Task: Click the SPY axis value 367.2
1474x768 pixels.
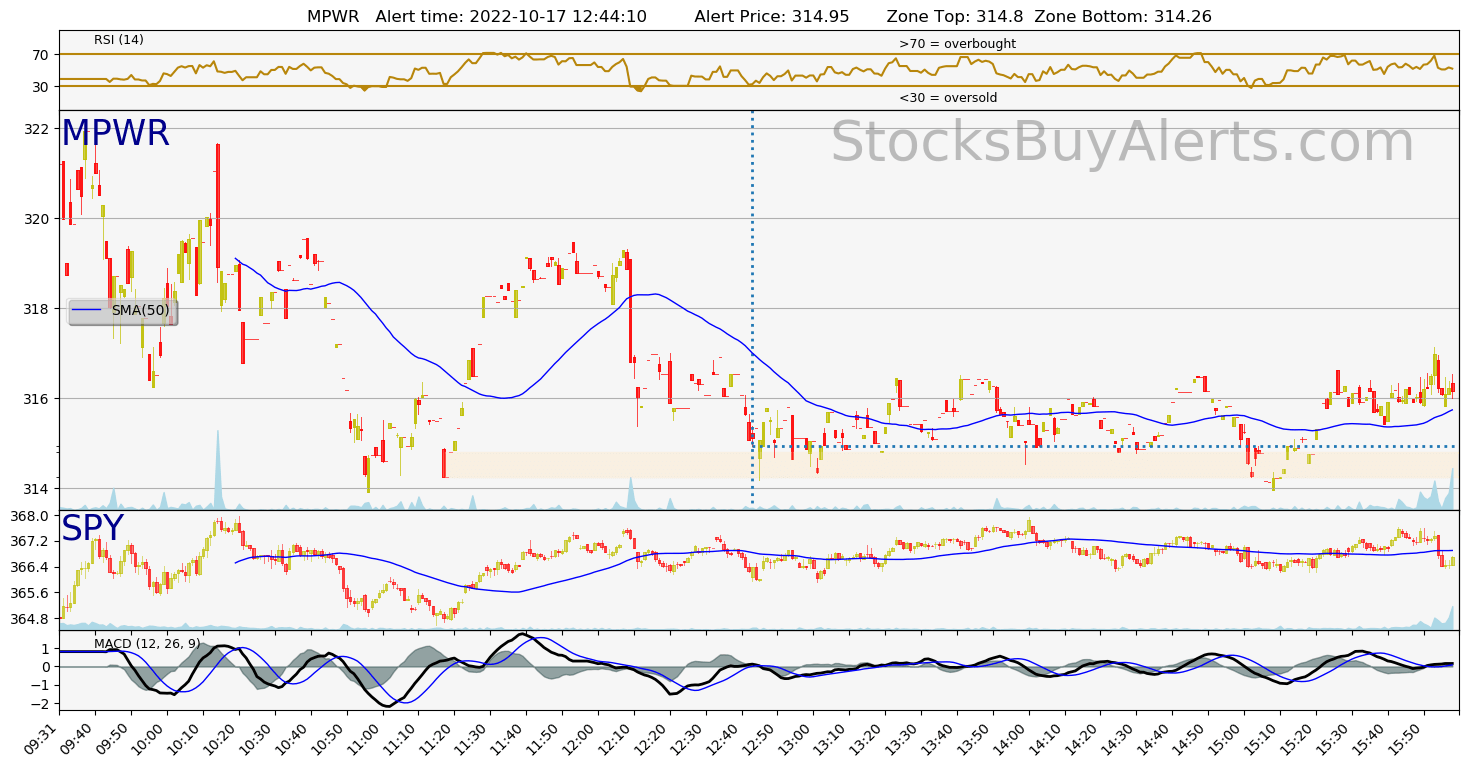Action: pyautogui.click(x=30, y=541)
